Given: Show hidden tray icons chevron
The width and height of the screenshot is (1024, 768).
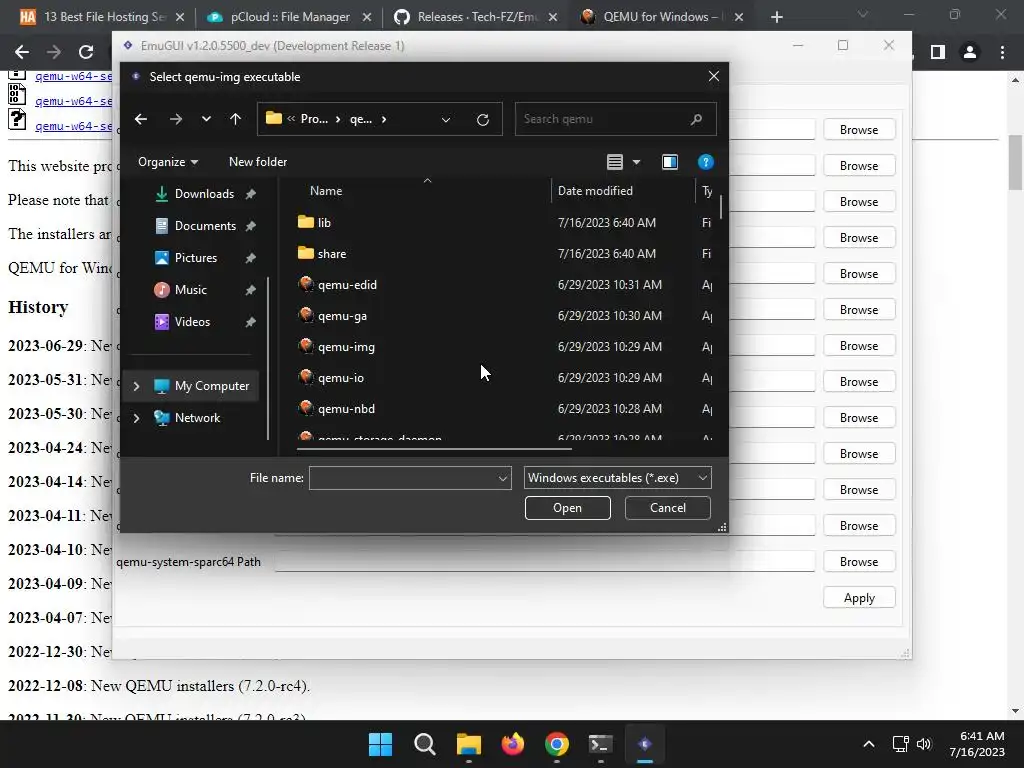Looking at the screenshot, I should (x=869, y=744).
